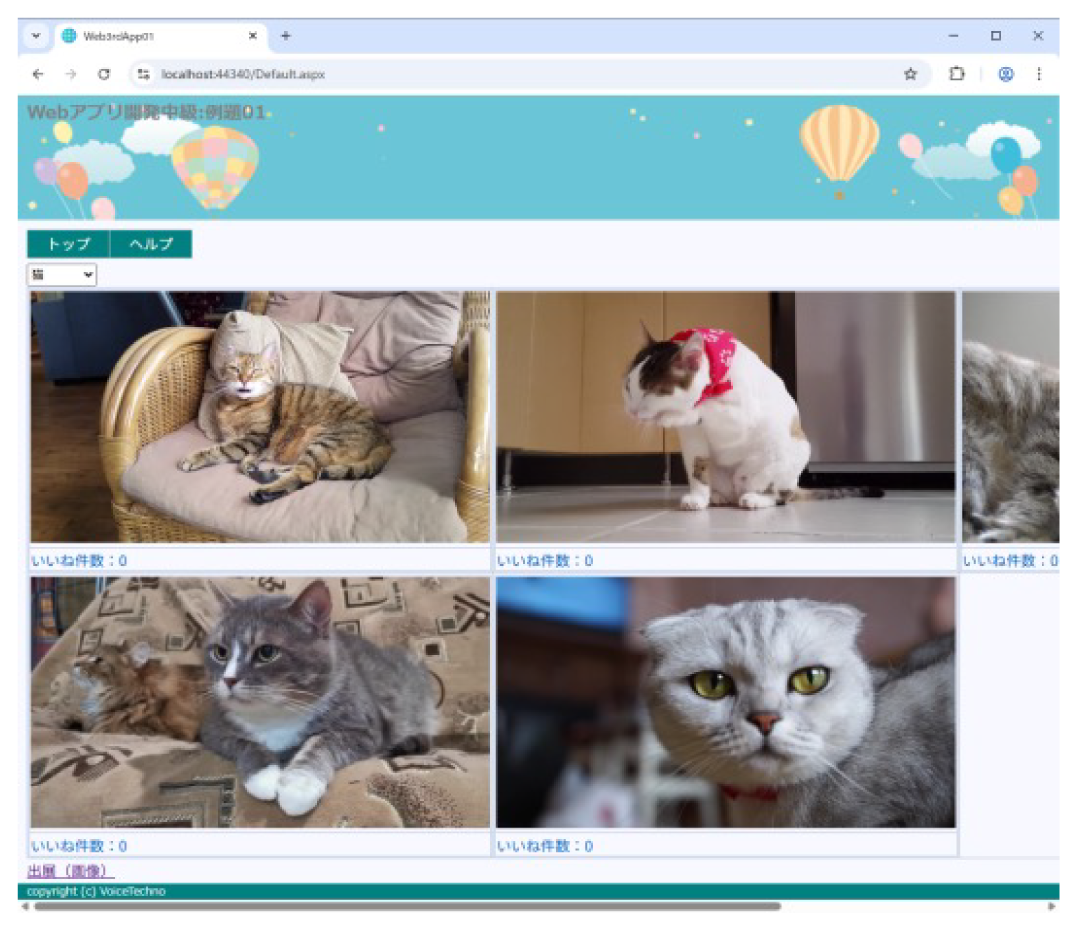Click the browser back arrow icon
The width and height of the screenshot is (1077, 931).
coord(38,74)
